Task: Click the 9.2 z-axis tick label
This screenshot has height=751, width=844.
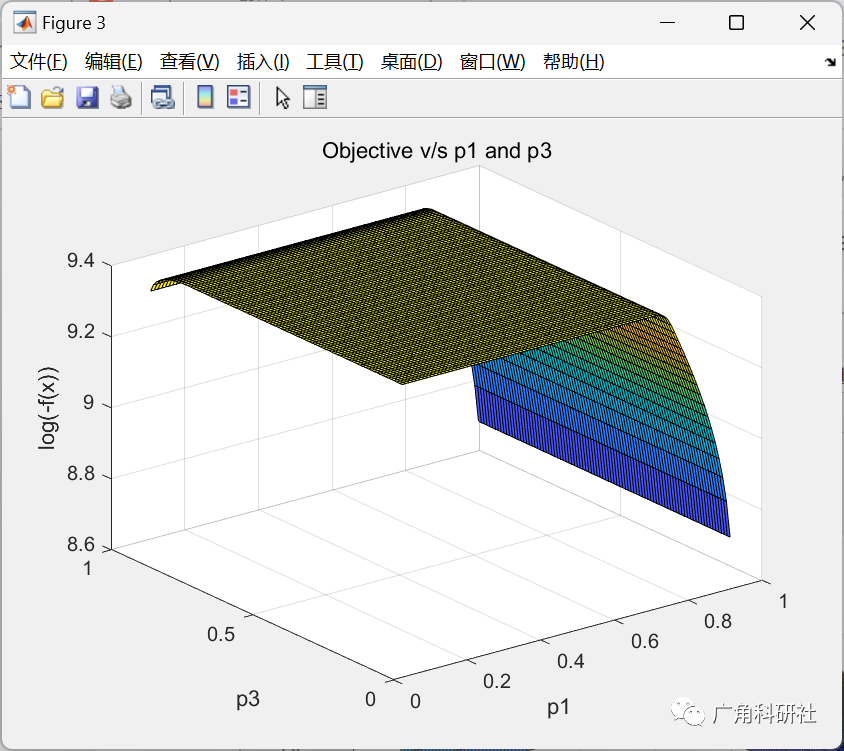Action: pyautogui.click(x=81, y=332)
